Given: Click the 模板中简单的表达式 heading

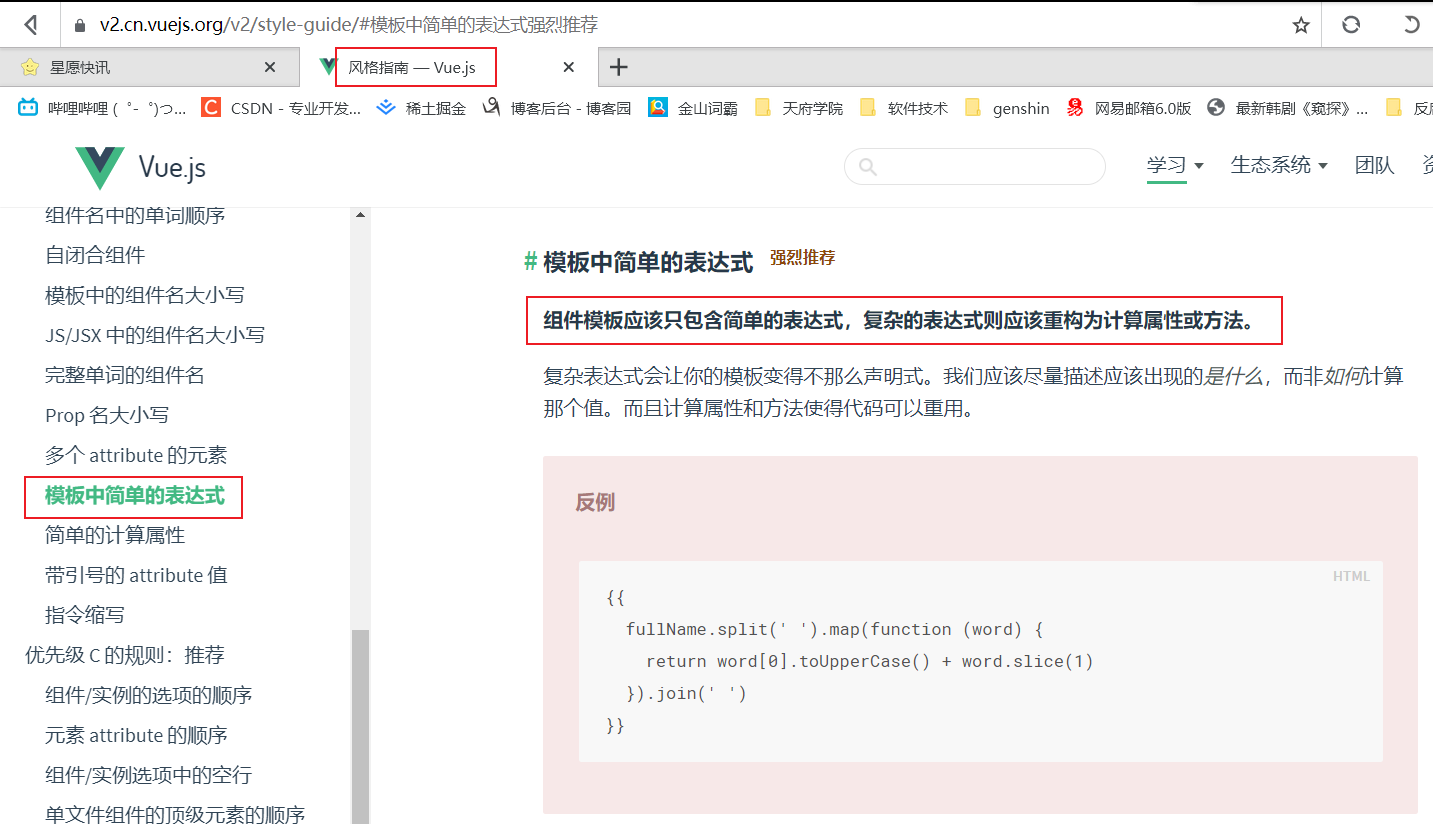Looking at the screenshot, I should click(648, 262).
